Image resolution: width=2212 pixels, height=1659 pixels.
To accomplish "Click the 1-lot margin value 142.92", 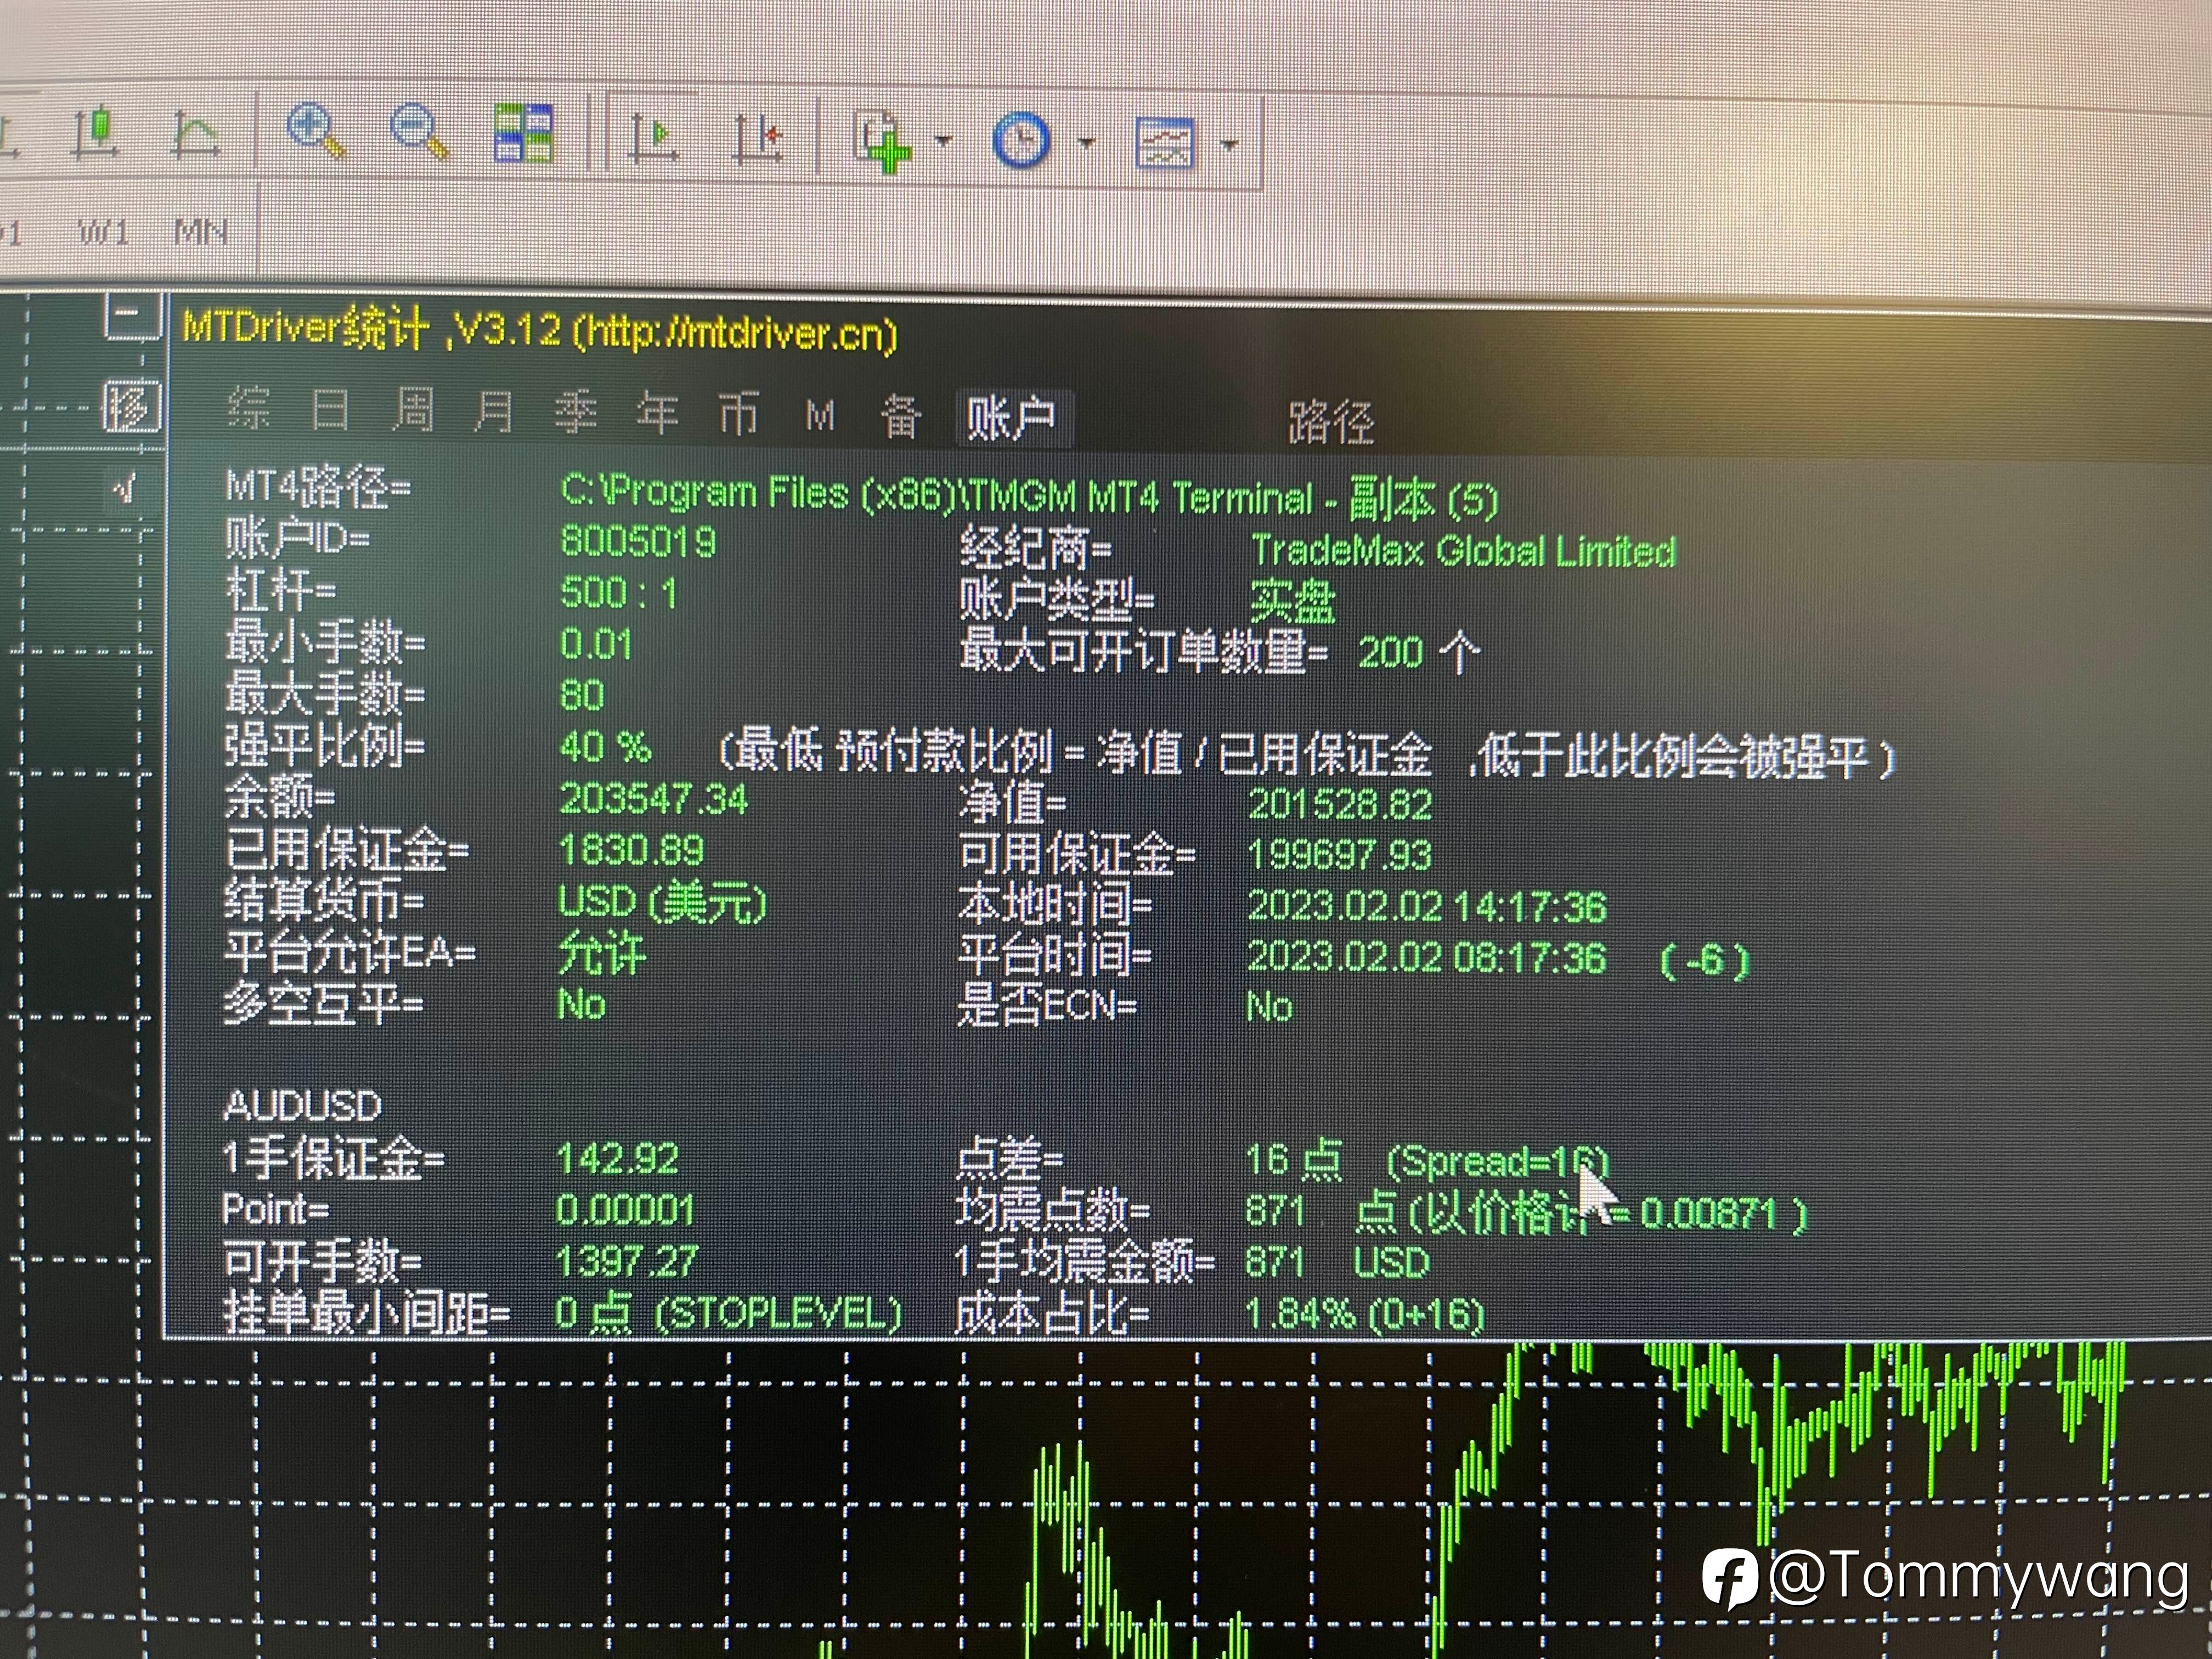I will click(x=617, y=1159).
